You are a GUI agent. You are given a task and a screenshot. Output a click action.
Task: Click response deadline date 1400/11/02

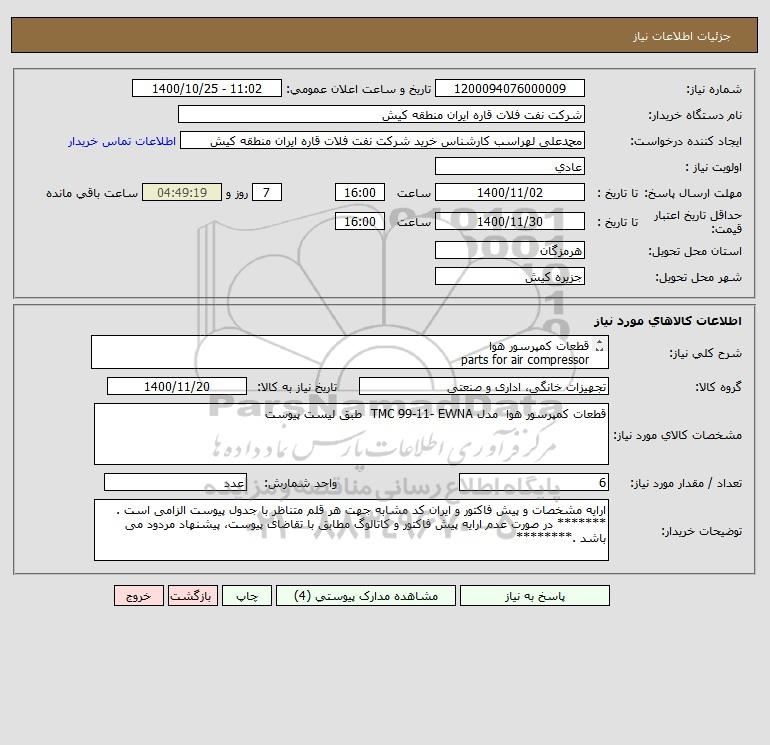[x=510, y=193]
